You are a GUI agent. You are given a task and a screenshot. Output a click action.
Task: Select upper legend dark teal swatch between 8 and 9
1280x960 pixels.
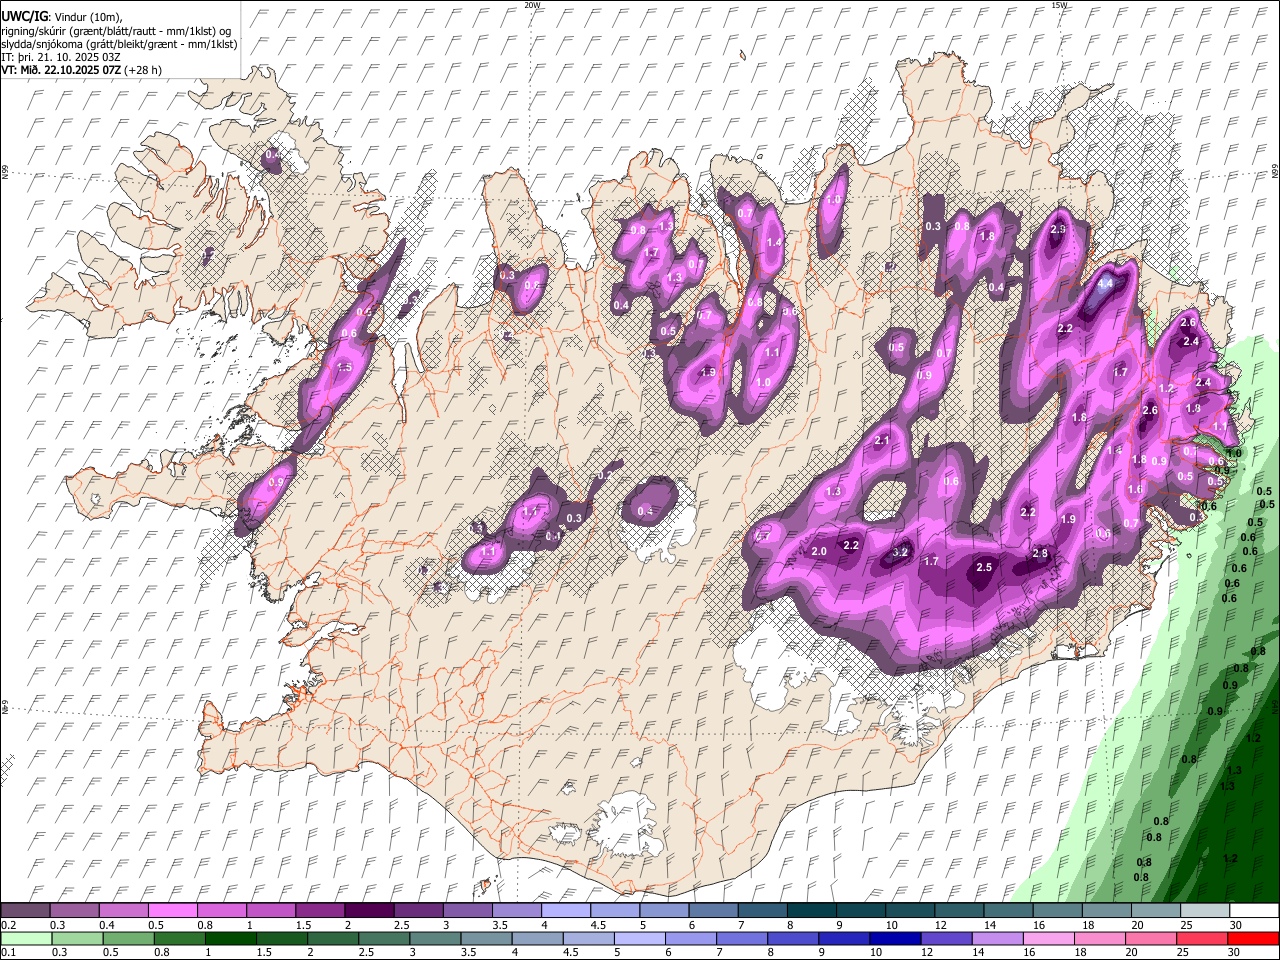812,910
